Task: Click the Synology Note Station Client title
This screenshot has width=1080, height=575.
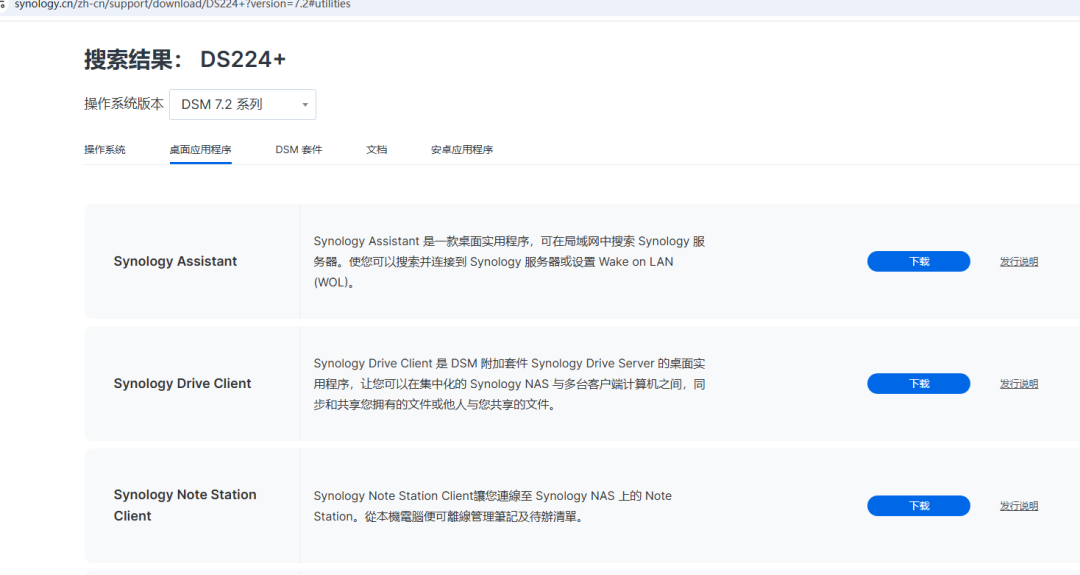Action: click(x=185, y=505)
